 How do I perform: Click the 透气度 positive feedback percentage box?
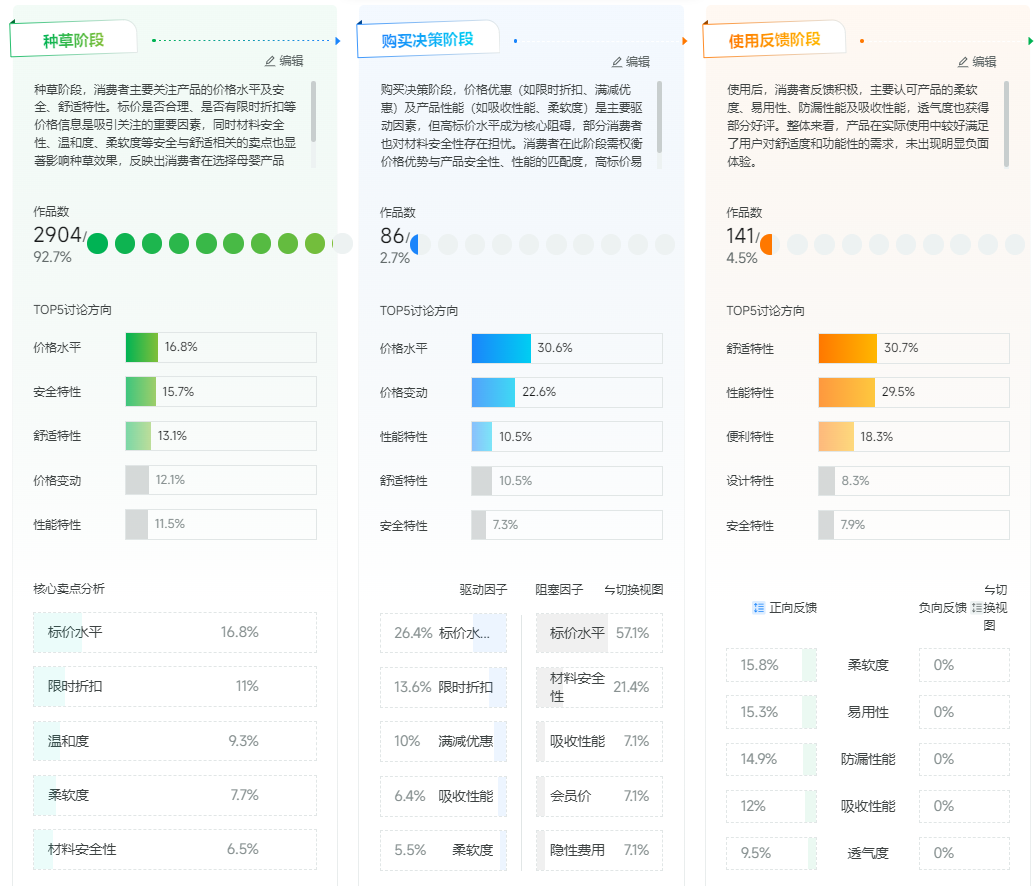point(771,853)
